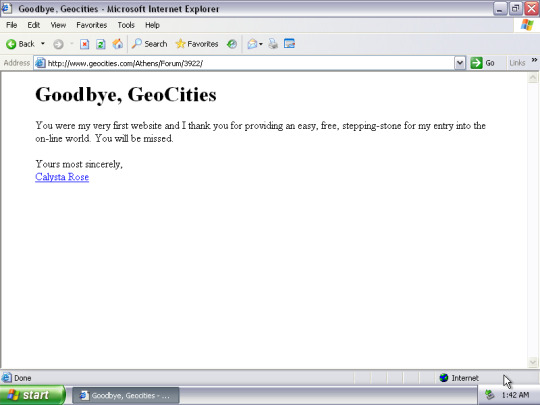Print the page with the Print icon
Image resolution: width=540 pixels, height=405 pixels.
point(273,44)
